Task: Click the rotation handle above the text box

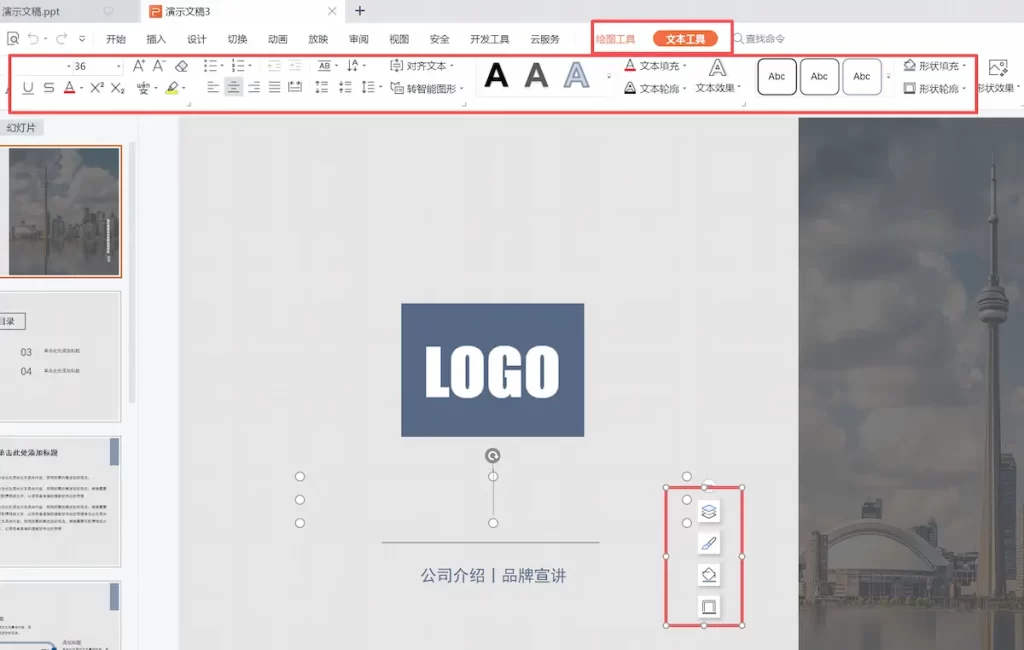Action: [492, 456]
